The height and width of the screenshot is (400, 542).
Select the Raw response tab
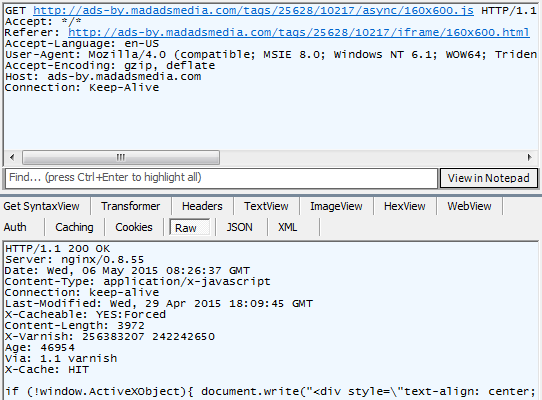(x=186, y=228)
